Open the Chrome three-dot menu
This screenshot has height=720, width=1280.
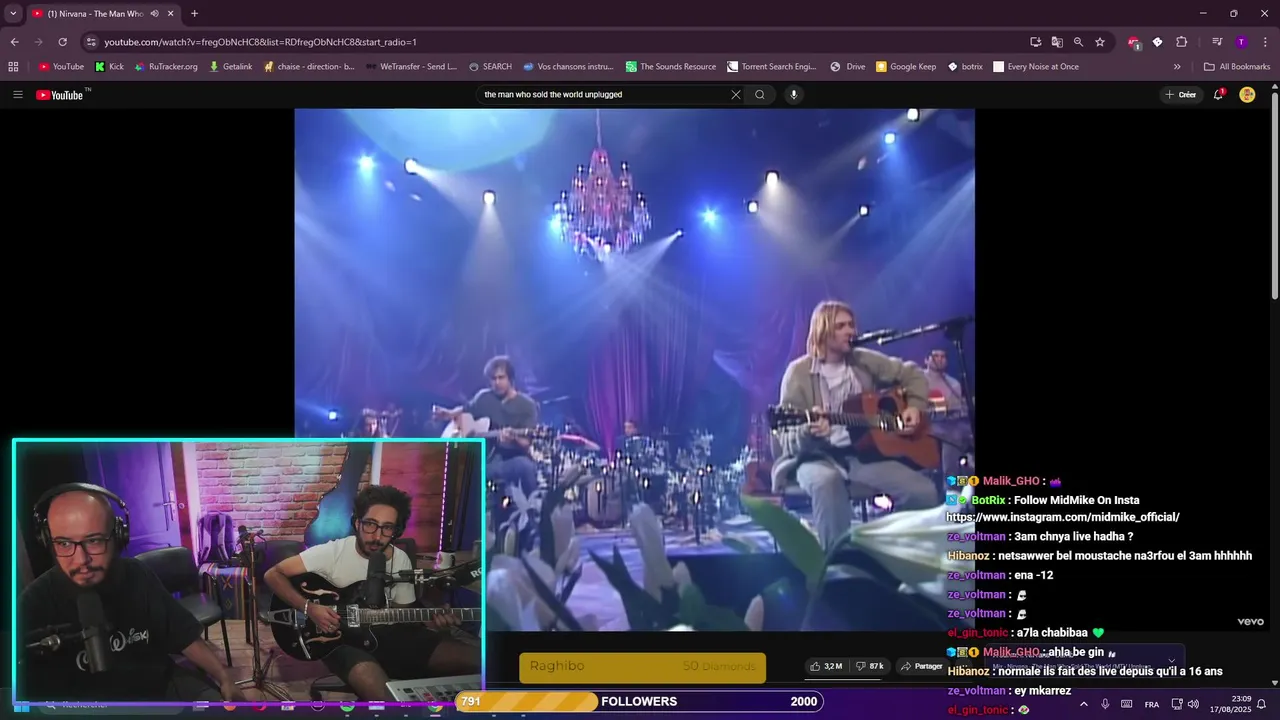click(1264, 42)
